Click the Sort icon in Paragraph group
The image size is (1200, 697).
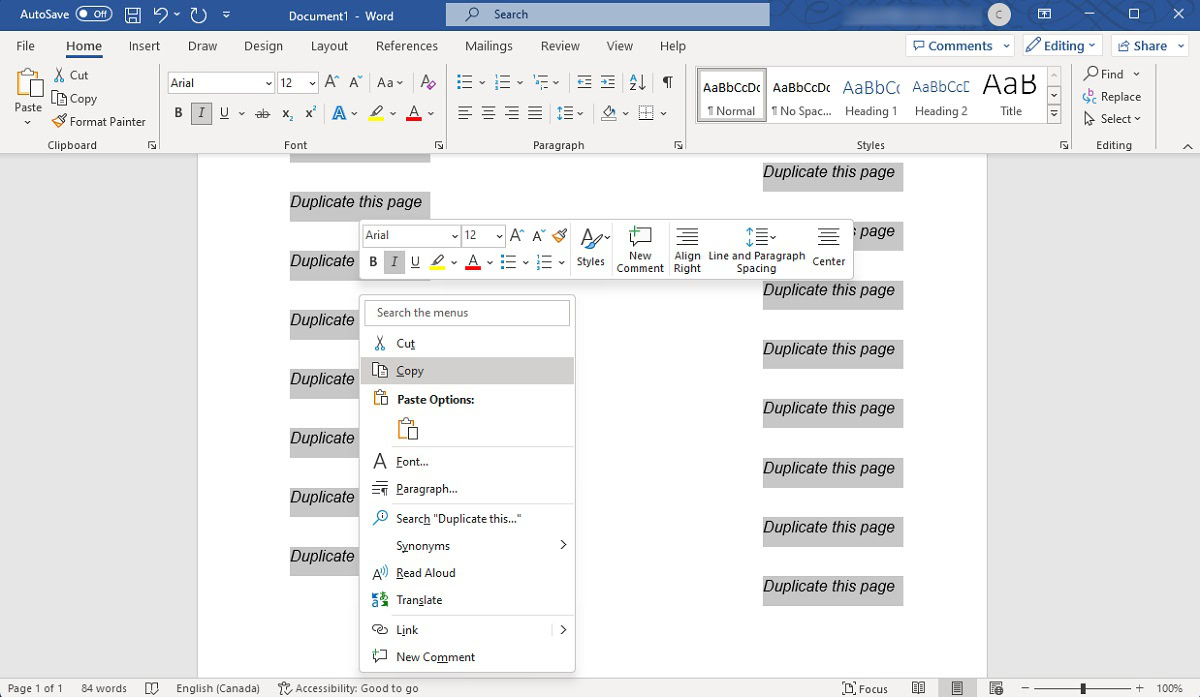point(639,83)
